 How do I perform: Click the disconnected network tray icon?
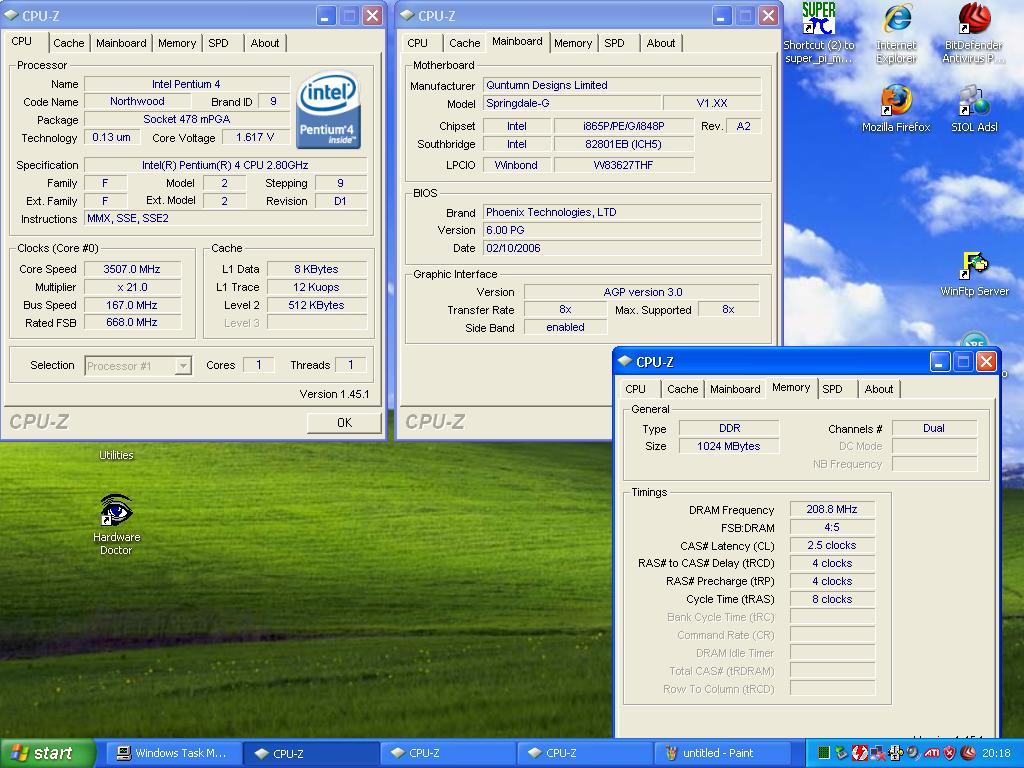point(877,753)
